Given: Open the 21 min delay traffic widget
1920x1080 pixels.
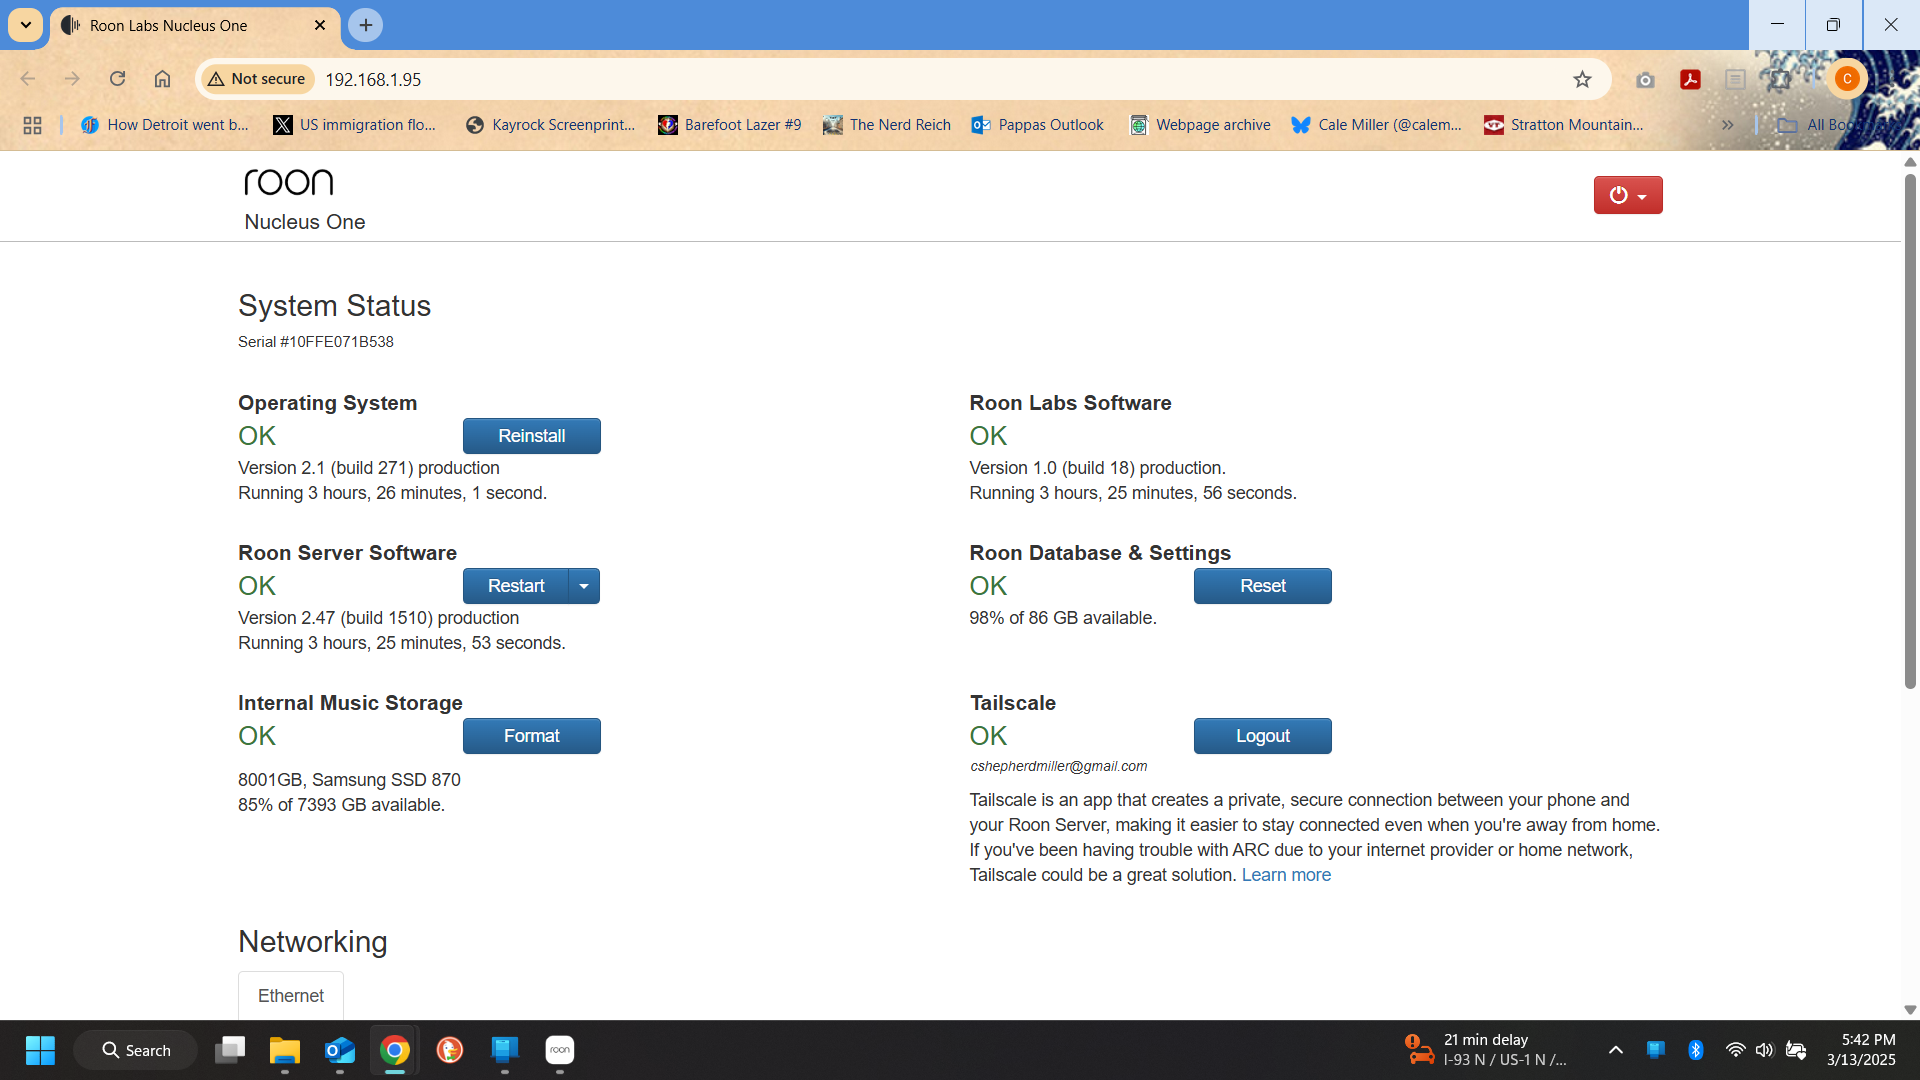Looking at the screenshot, I should click(1488, 1050).
